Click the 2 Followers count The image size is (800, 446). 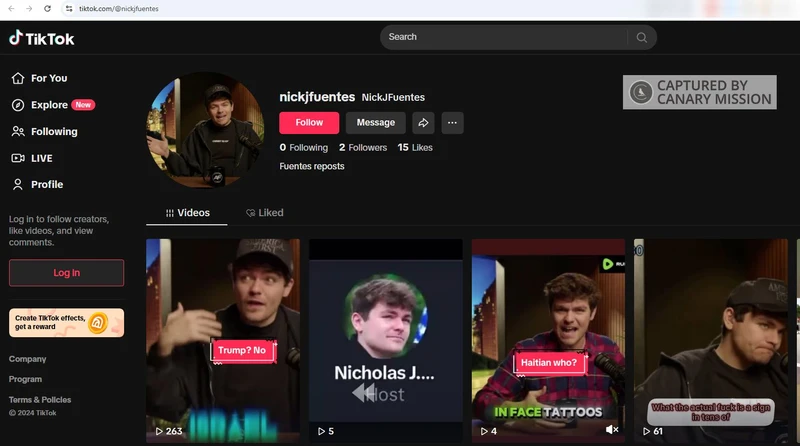pyautogui.click(x=363, y=147)
